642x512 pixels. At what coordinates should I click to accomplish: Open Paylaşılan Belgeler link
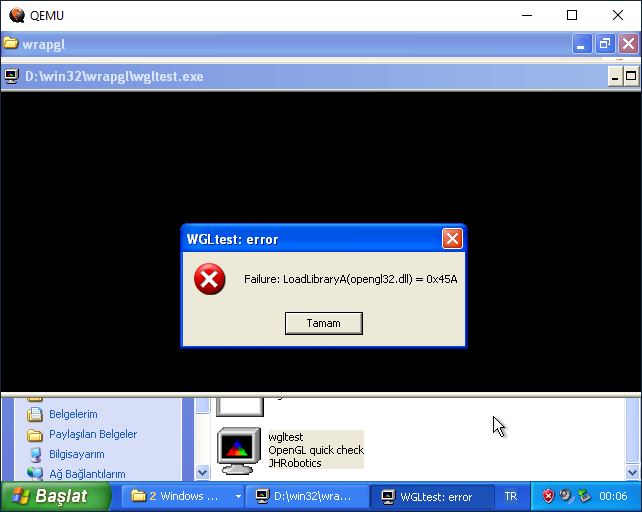click(93, 434)
